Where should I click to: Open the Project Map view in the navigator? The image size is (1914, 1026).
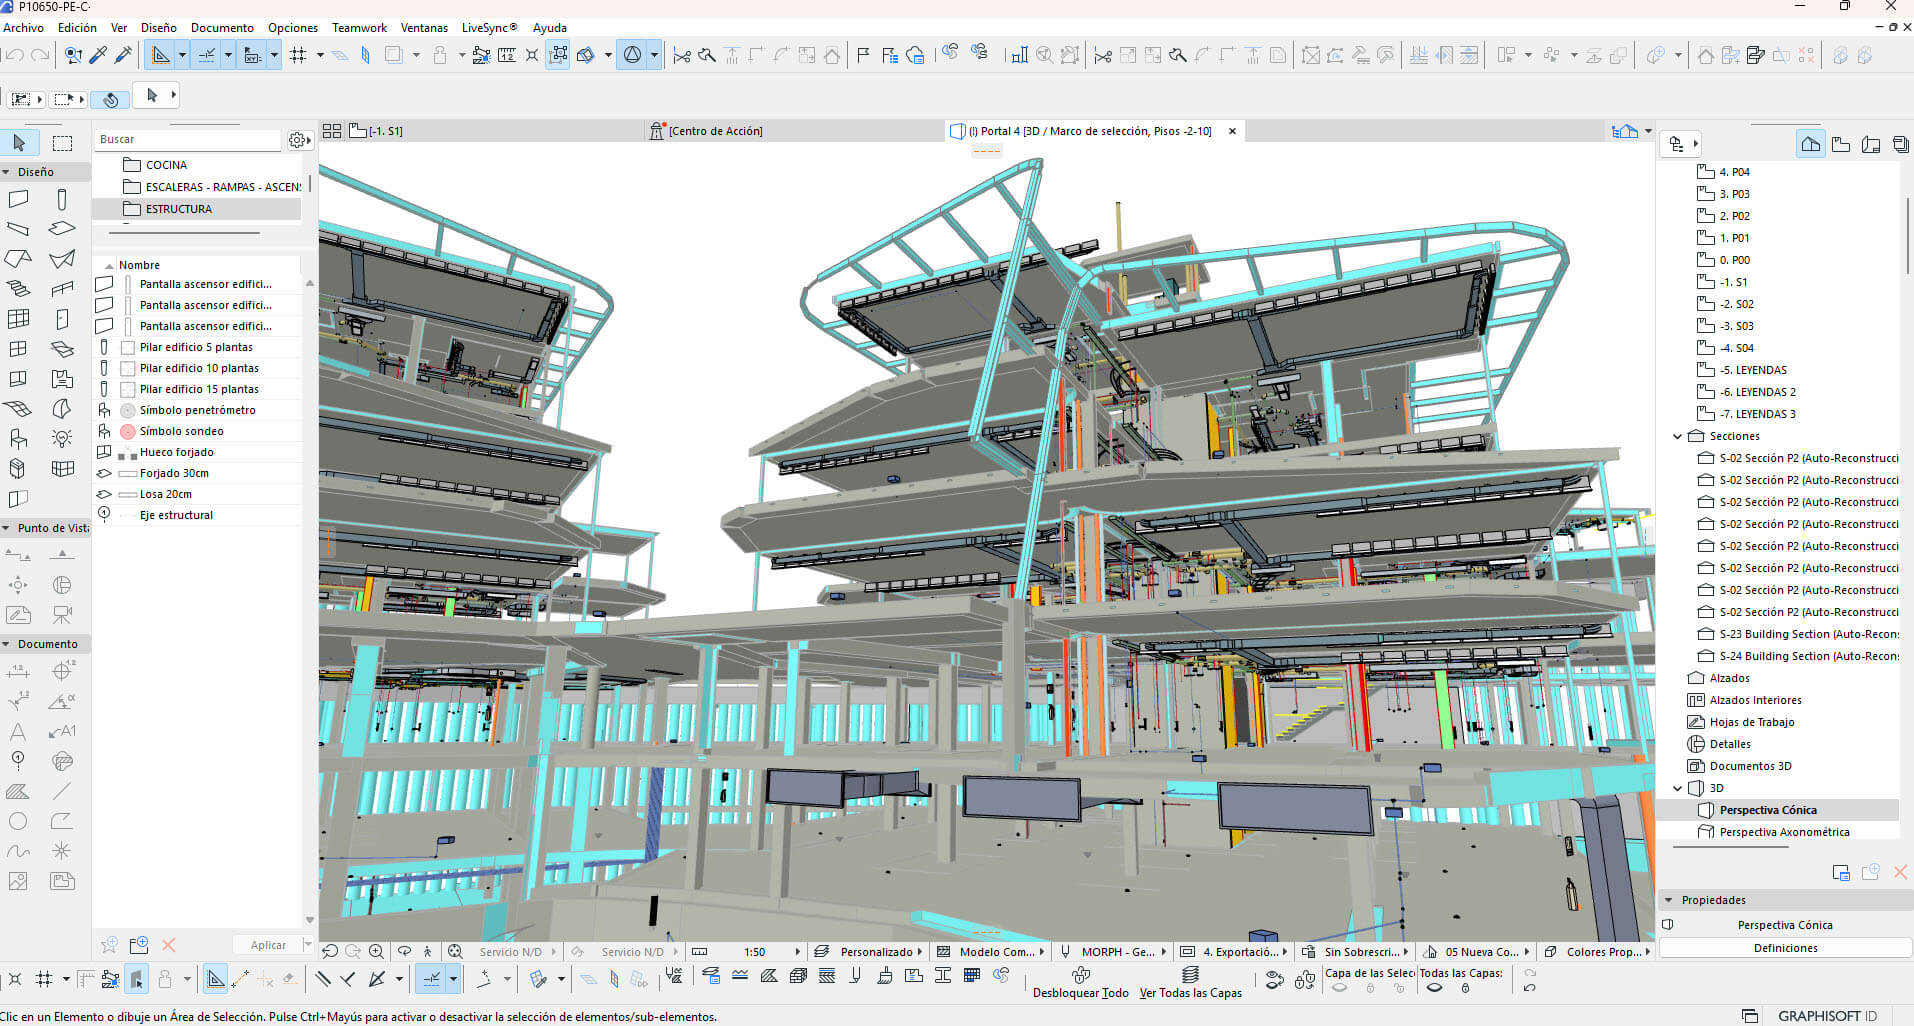click(x=1810, y=145)
